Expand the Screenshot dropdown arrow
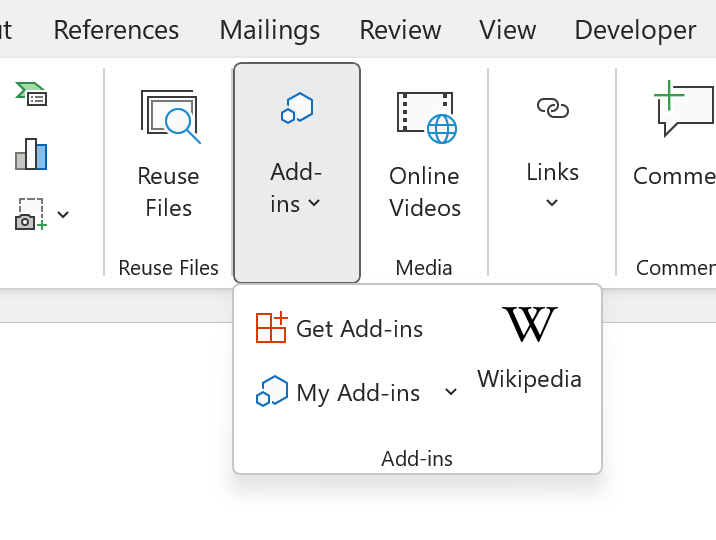The image size is (716, 540). (x=63, y=214)
